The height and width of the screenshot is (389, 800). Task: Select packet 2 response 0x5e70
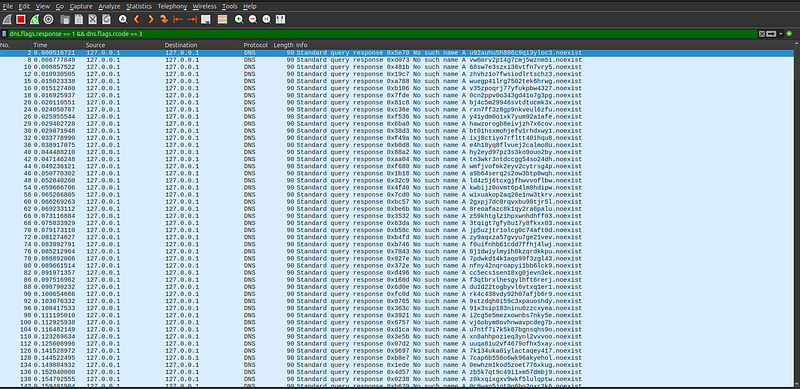(396, 53)
